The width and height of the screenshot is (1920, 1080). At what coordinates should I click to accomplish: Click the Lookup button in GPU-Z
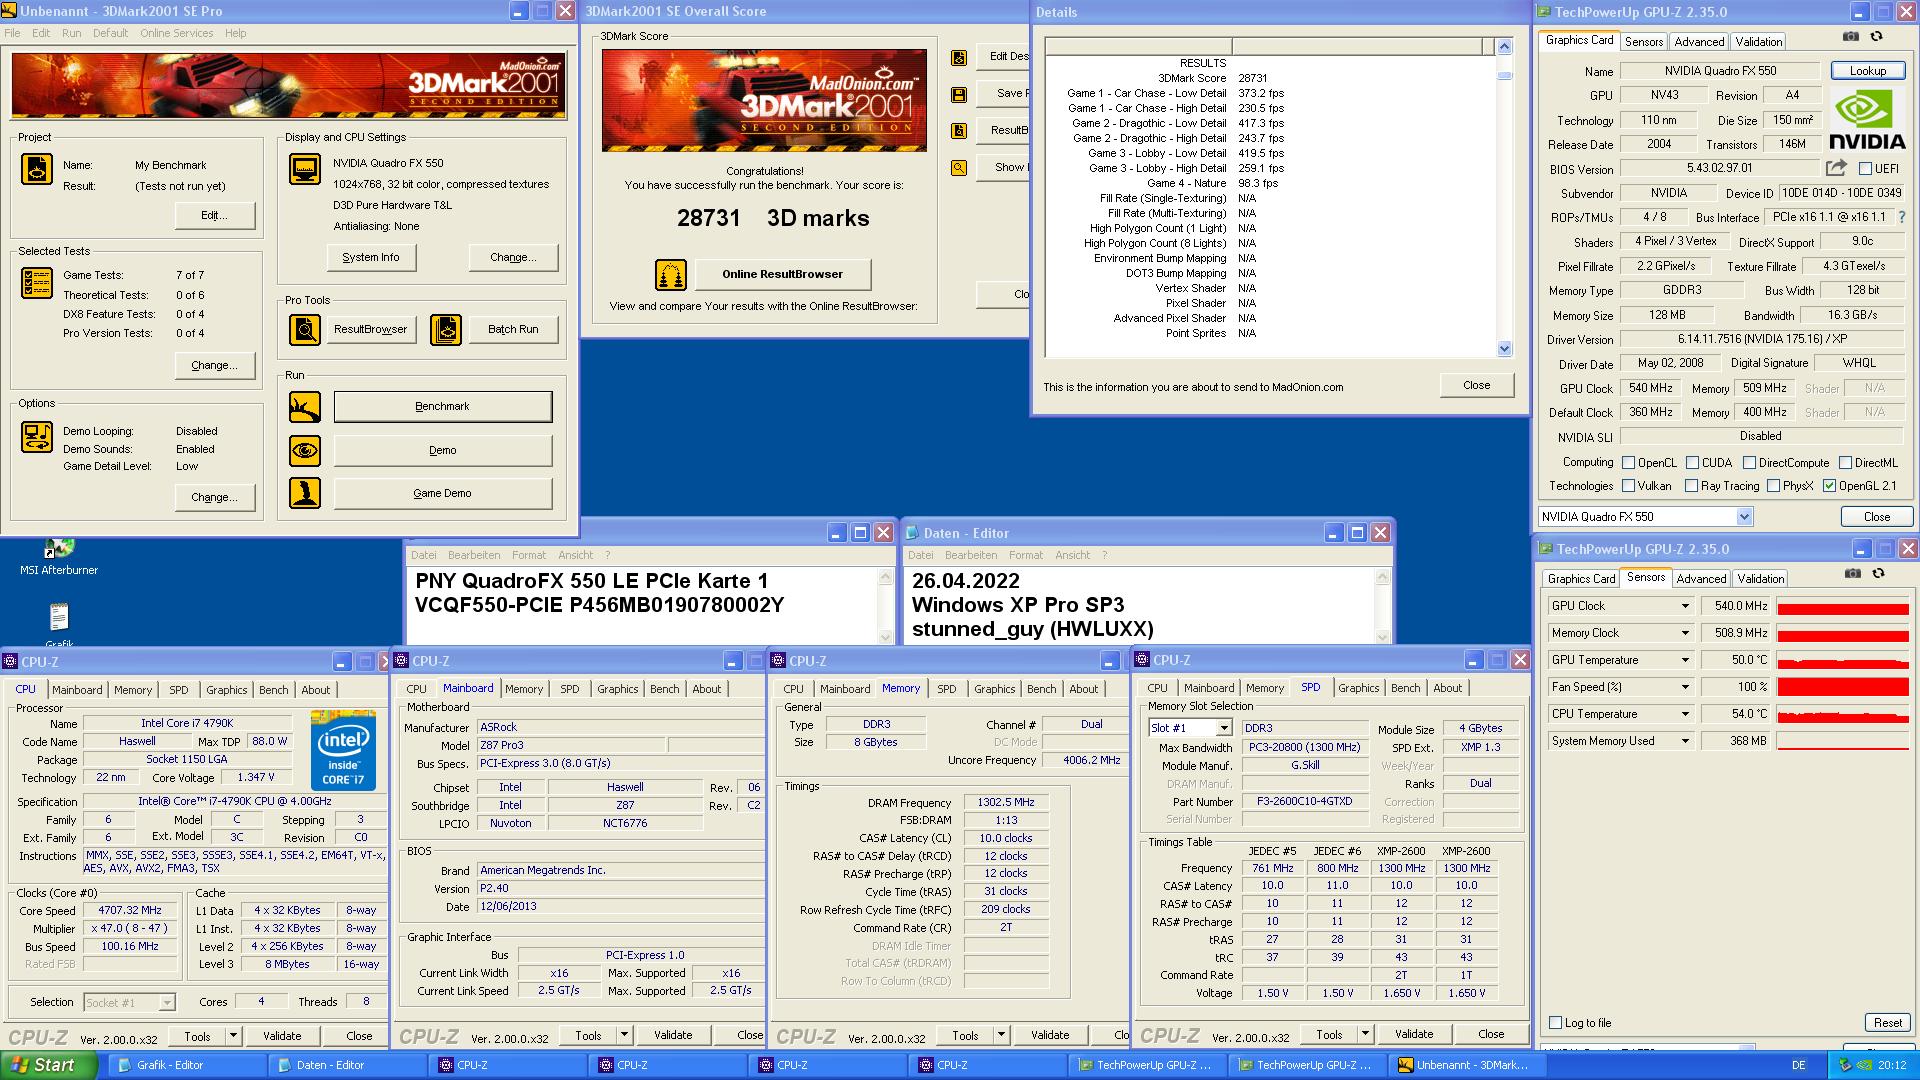coord(1867,71)
